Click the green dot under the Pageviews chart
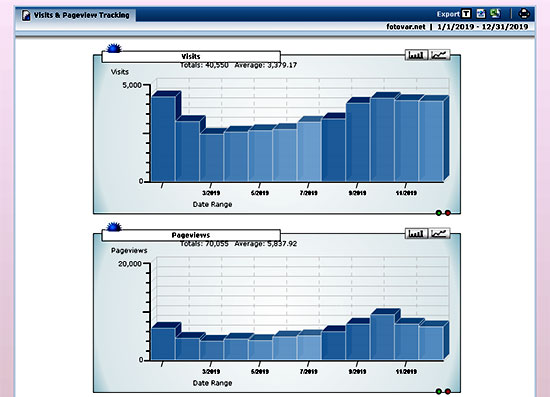 tap(438, 391)
